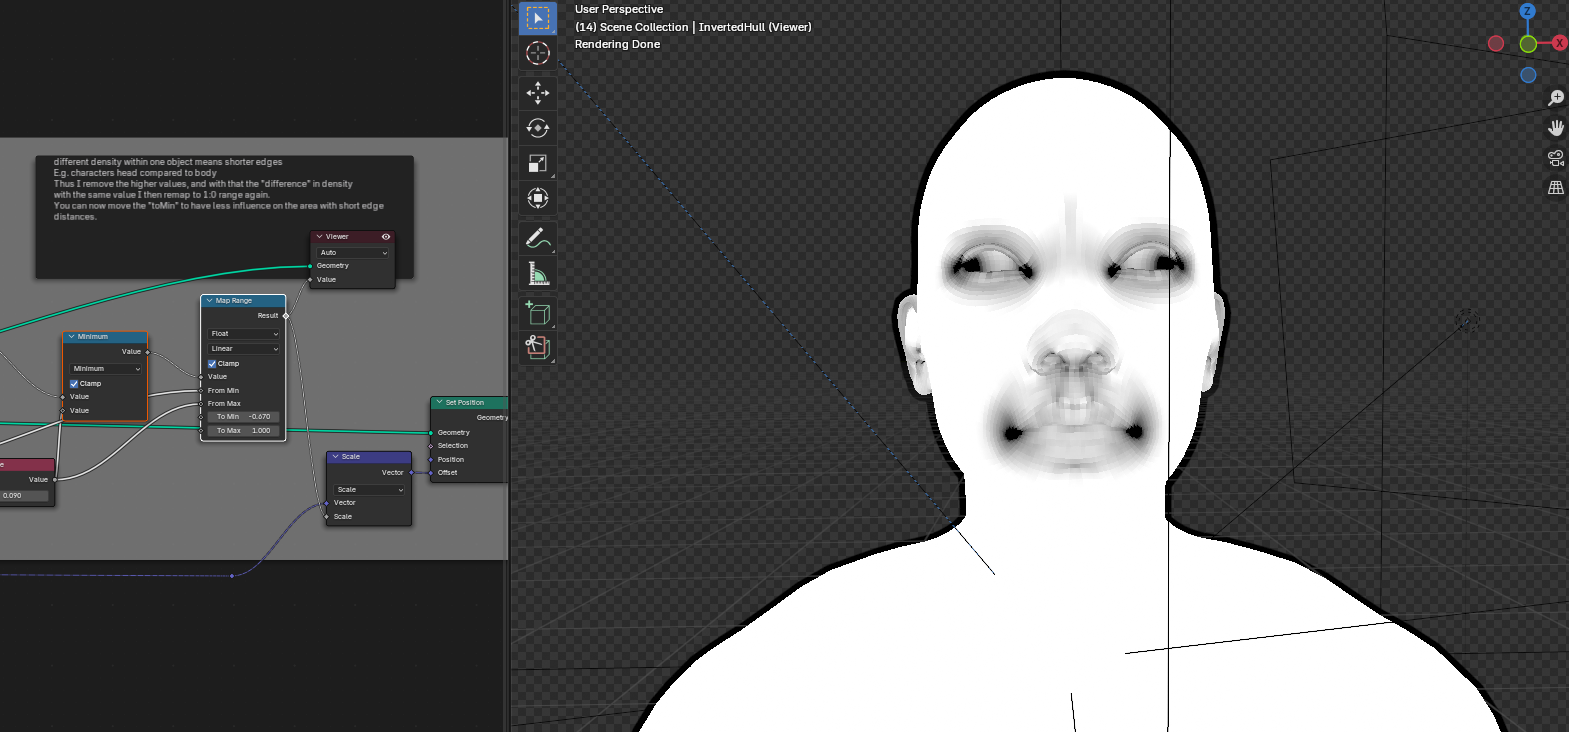Collapse the Set Position node
The width and height of the screenshot is (1569, 732).
439,403
